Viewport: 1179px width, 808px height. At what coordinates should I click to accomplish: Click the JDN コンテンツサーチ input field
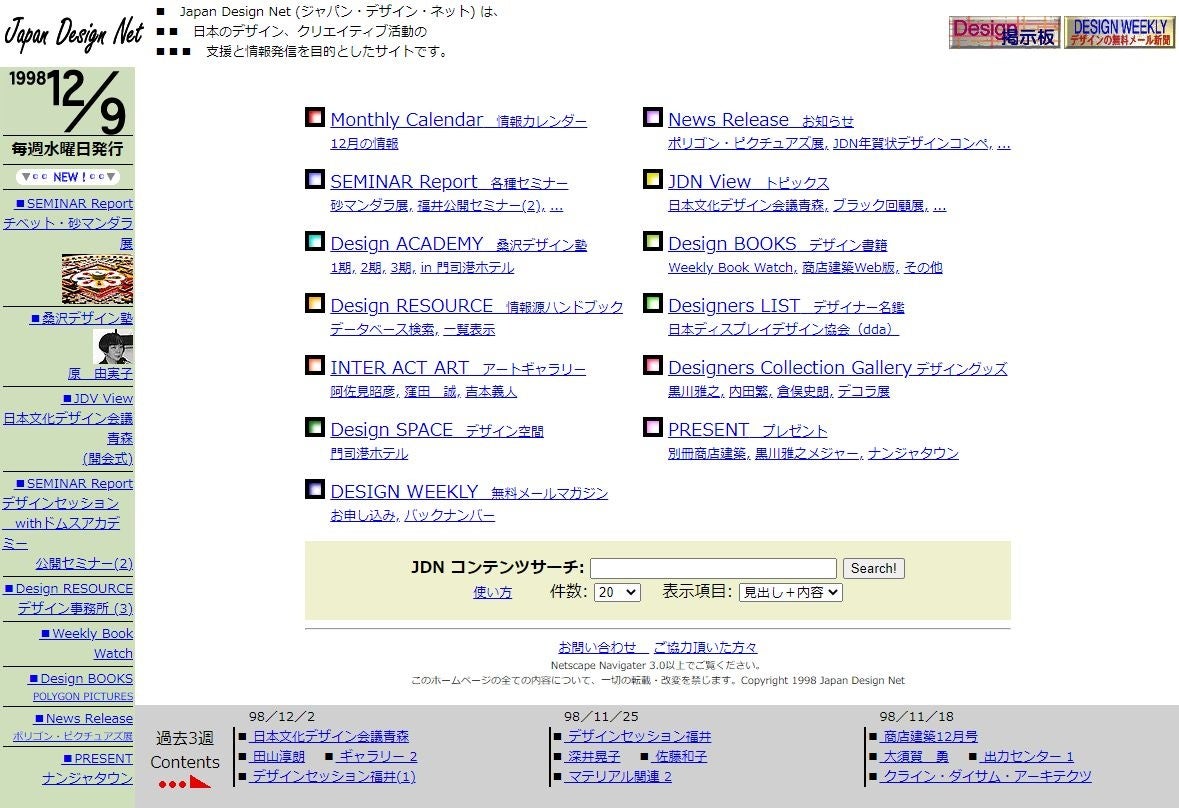tap(713, 568)
